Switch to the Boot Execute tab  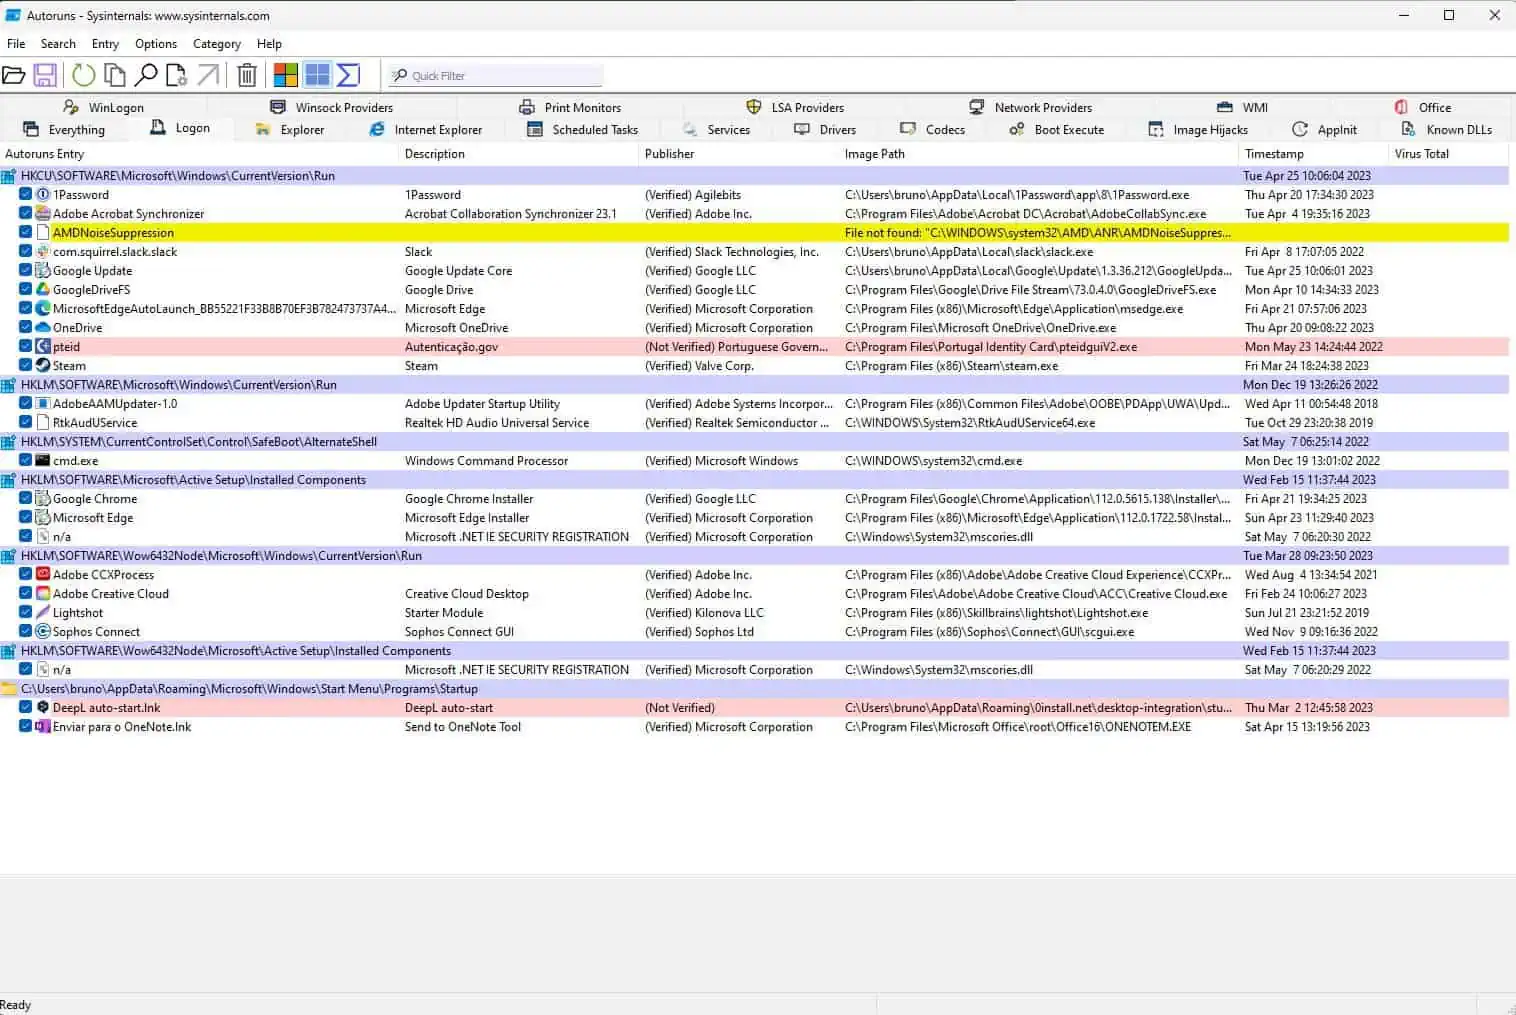tap(1057, 129)
